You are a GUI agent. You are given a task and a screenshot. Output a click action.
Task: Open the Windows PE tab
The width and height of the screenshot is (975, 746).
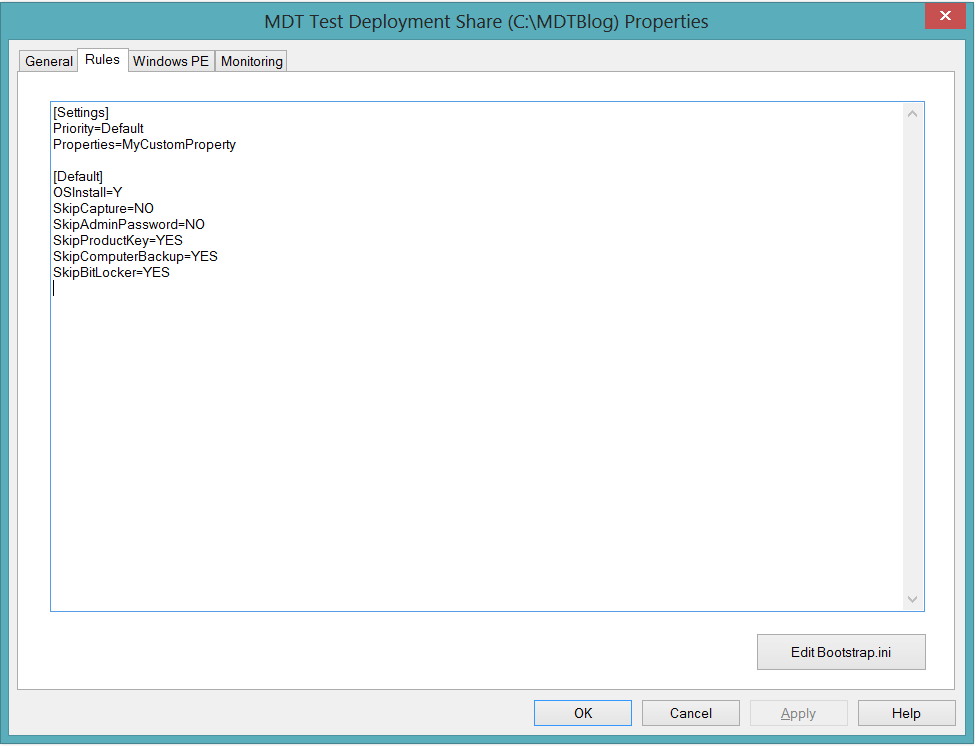171,61
